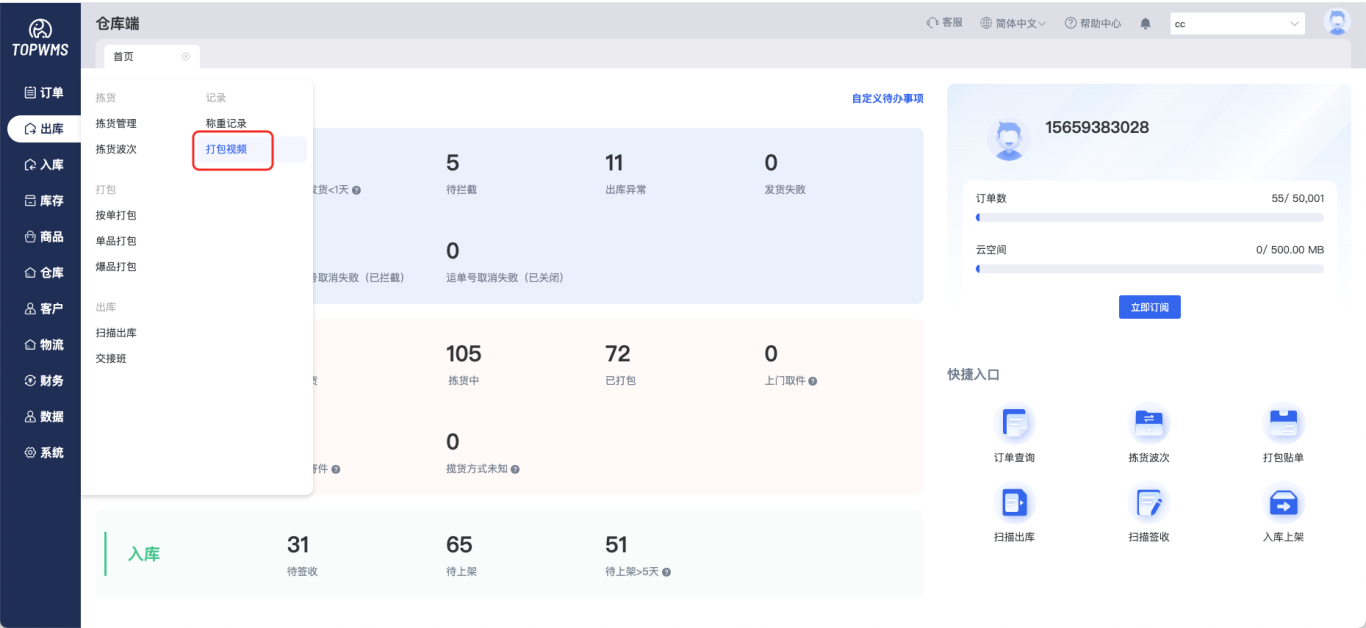The width and height of the screenshot is (1366, 628).
Task: Click the TOPWMS logo
Action: [x=40, y=37]
